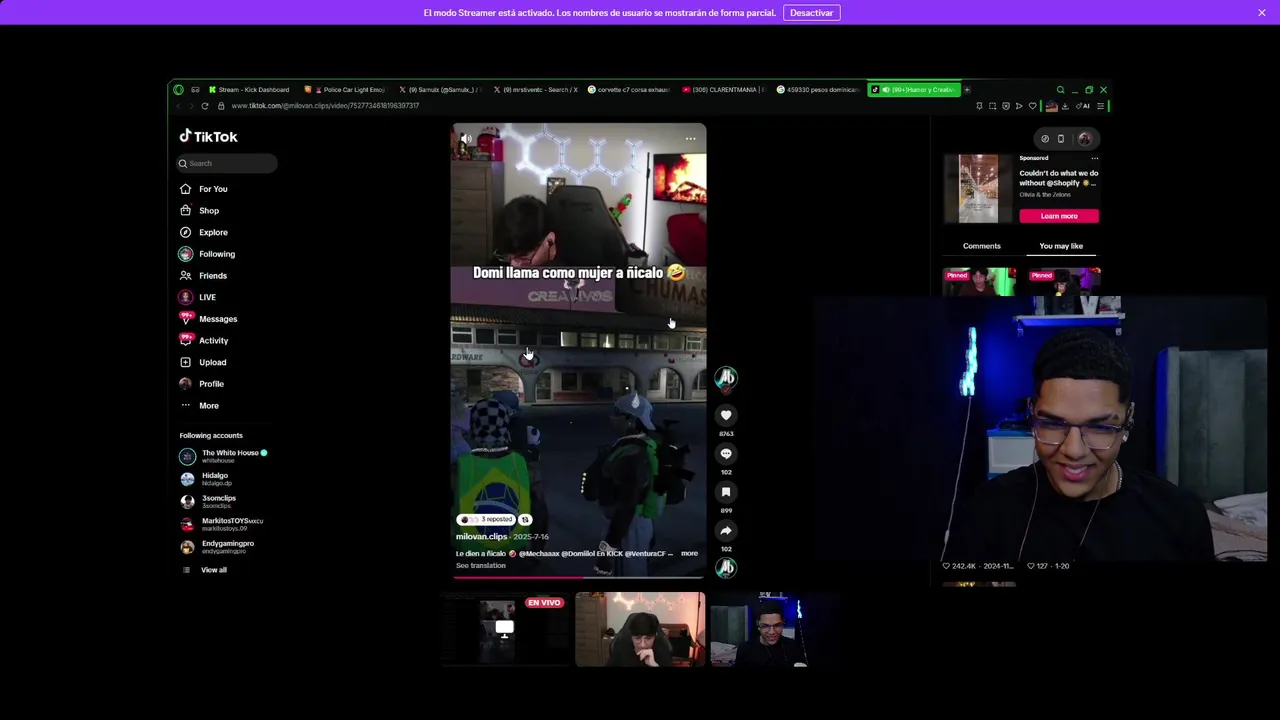Reload the page in the browser
This screenshot has width=1280, height=720.
(x=205, y=106)
